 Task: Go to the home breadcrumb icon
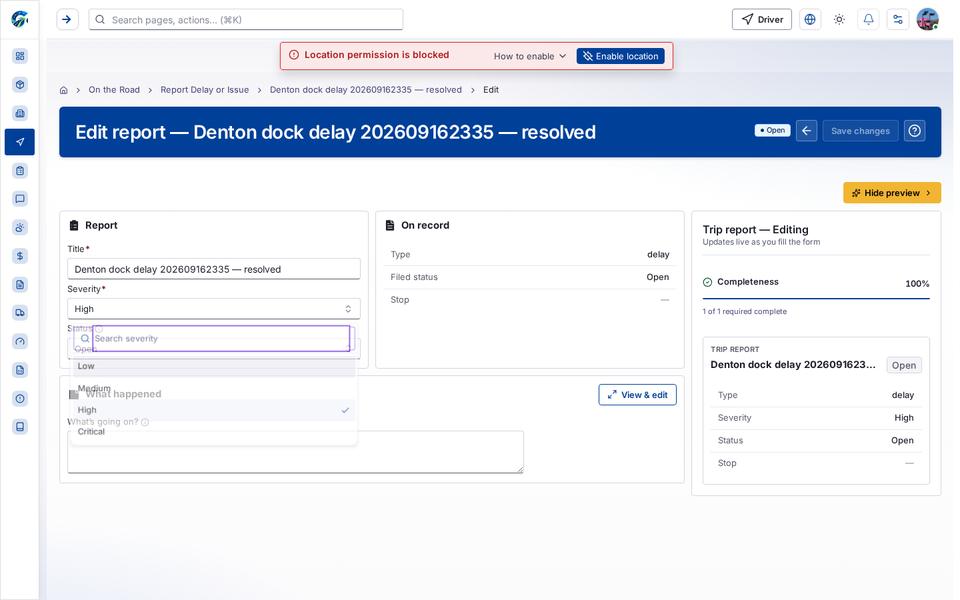[x=64, y=90]
